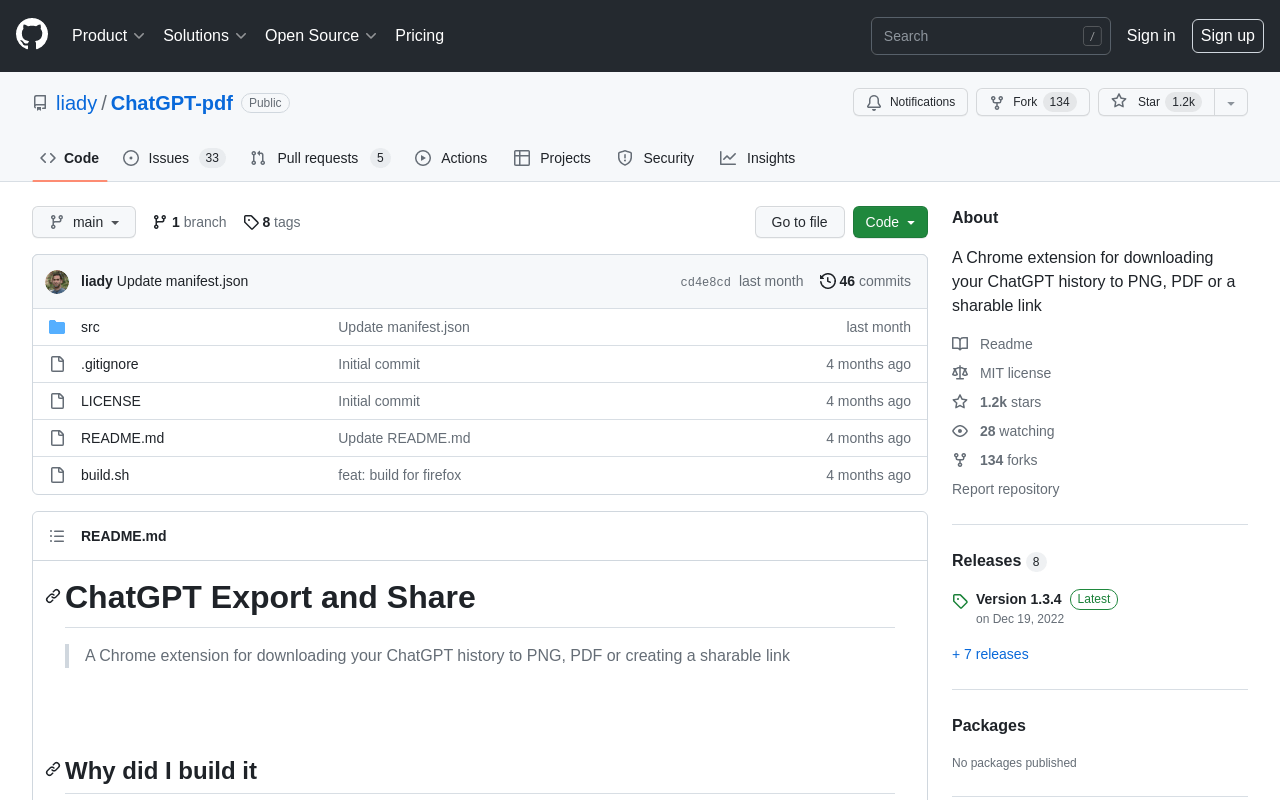Image resolution: width=1280 pixels, height=800 pixels.
Task: Click the Sign in link
Action: point(1151,36)
